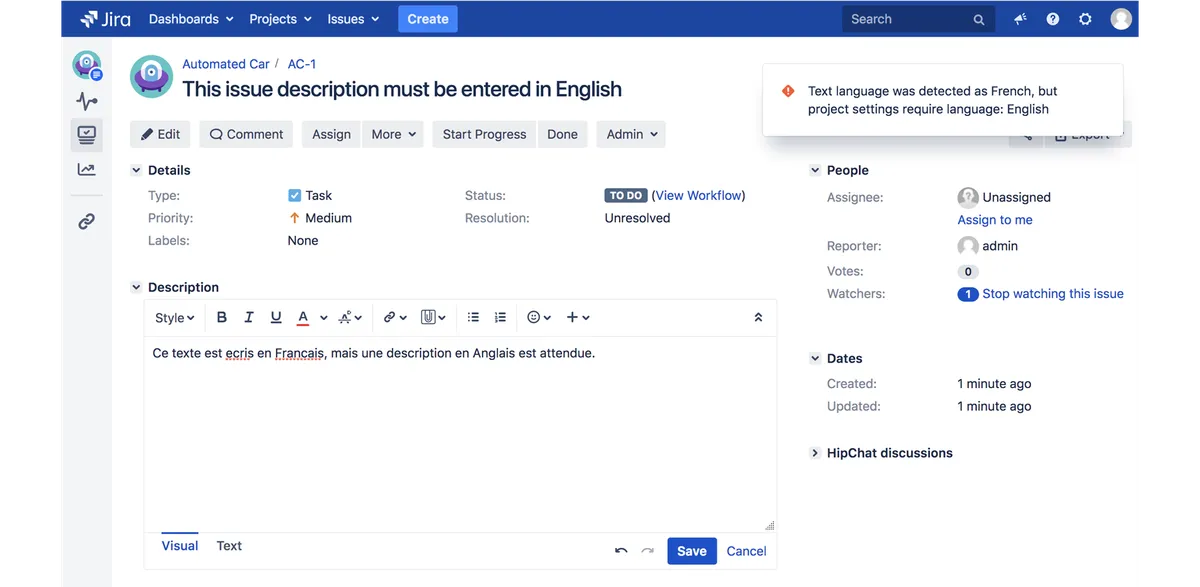Insert a bulleted list
1200x587 pixels.
474,317
